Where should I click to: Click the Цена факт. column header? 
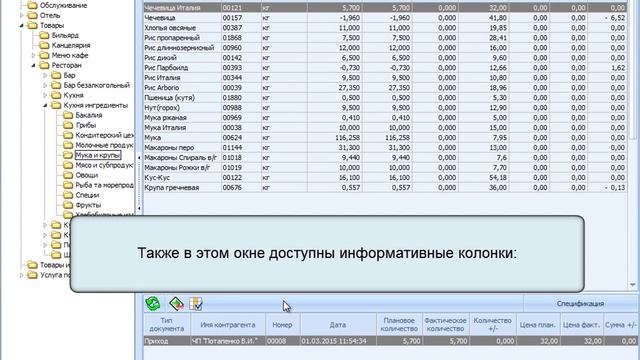point(582,324)
